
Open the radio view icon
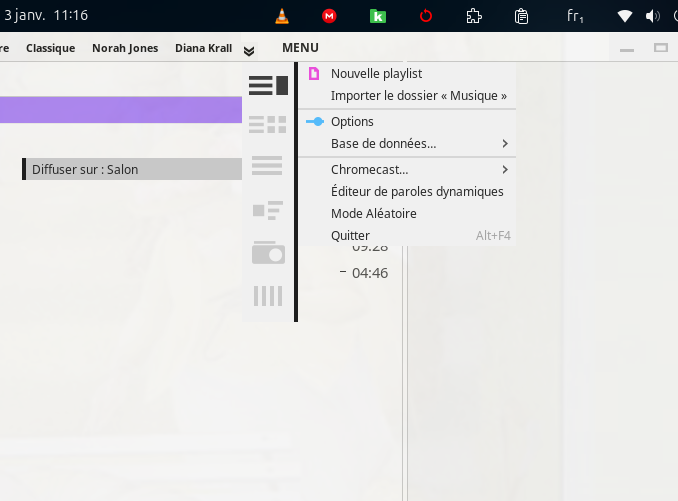click(x=268, y=253)
